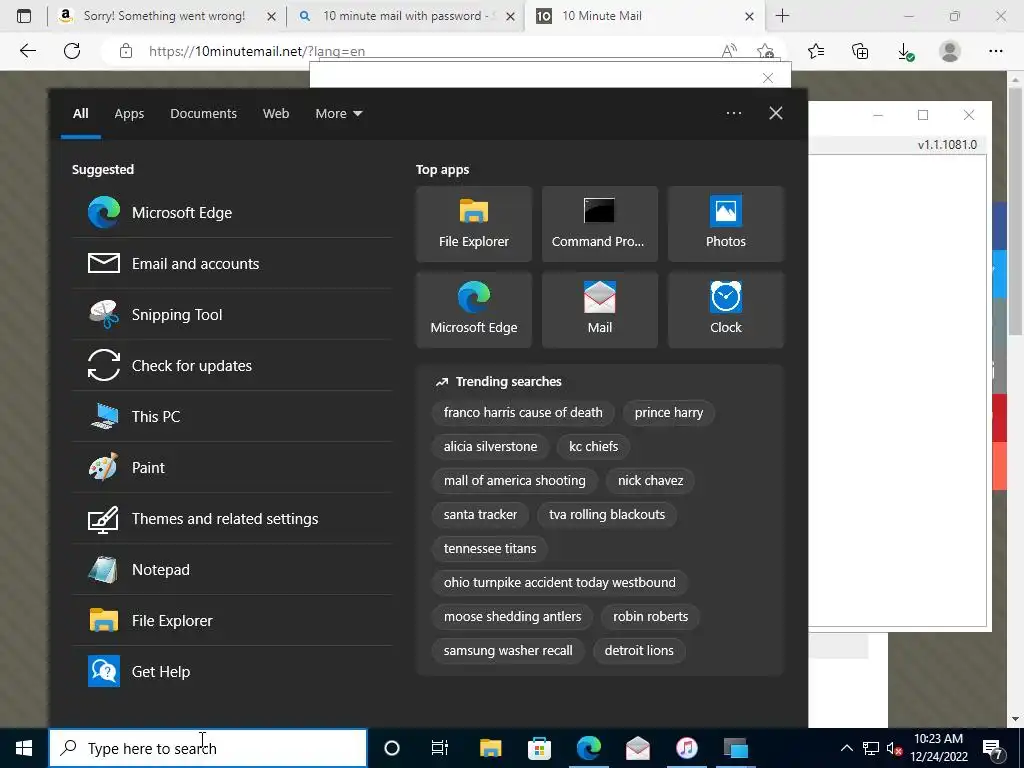
Task: Open Themes and related settings
Action: click(x=232, y=518)
